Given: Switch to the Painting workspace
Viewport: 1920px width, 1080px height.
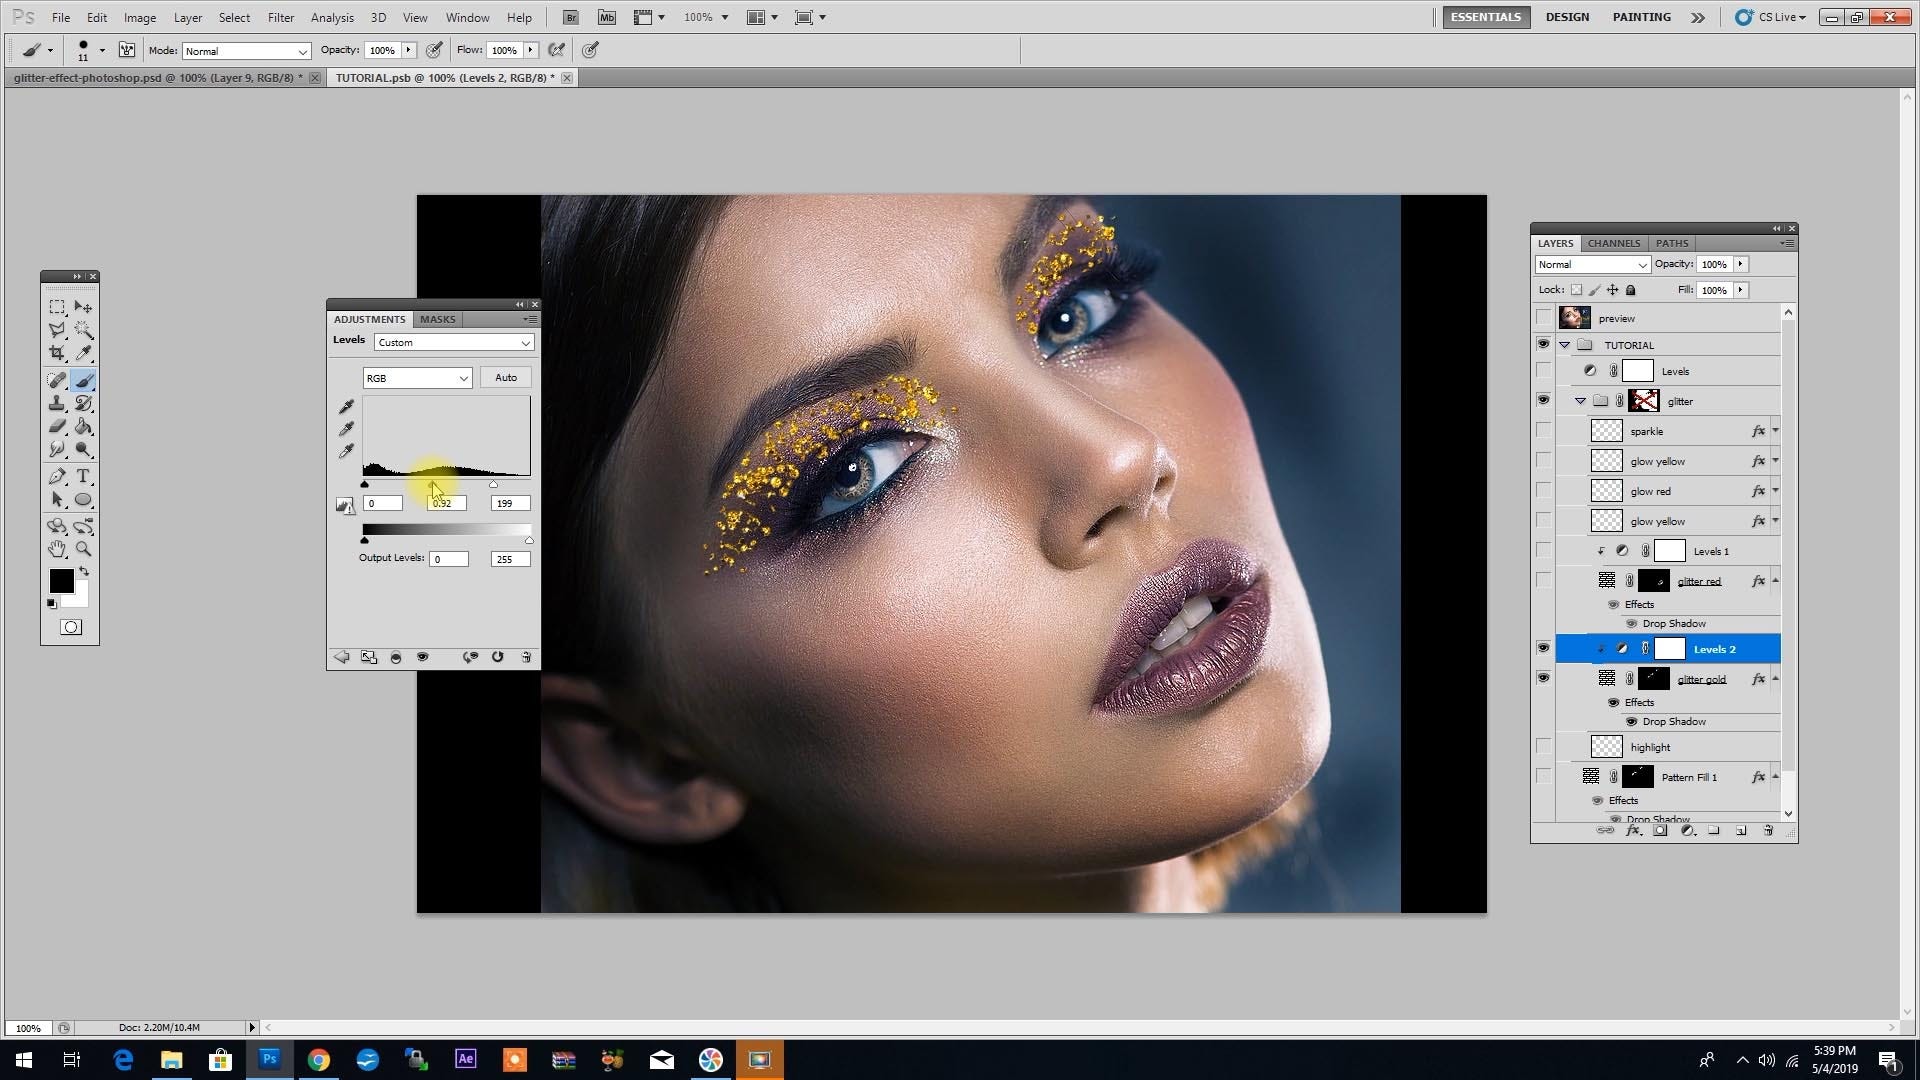Looking at the screenshot, I should tap(1641, 17).
